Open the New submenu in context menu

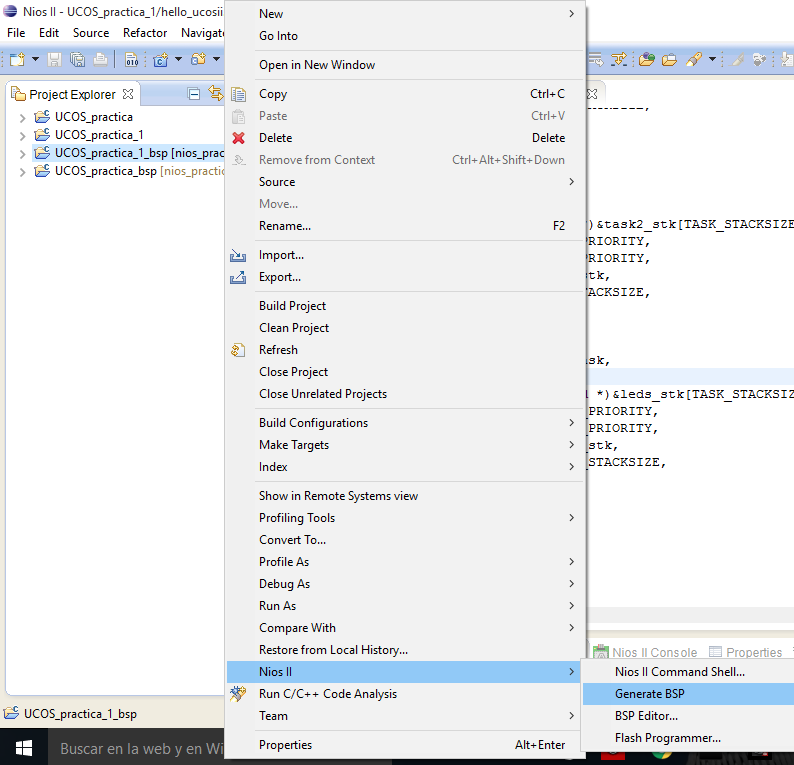tap(405, 14)
